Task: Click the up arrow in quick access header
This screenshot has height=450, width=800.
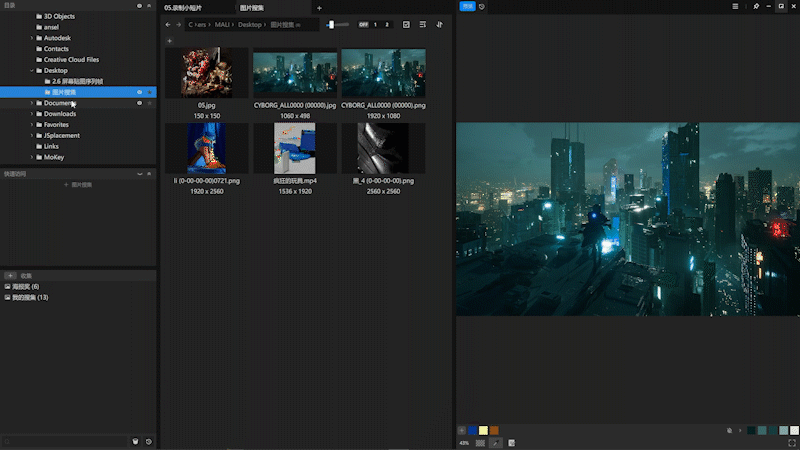Action: (149, 174)
